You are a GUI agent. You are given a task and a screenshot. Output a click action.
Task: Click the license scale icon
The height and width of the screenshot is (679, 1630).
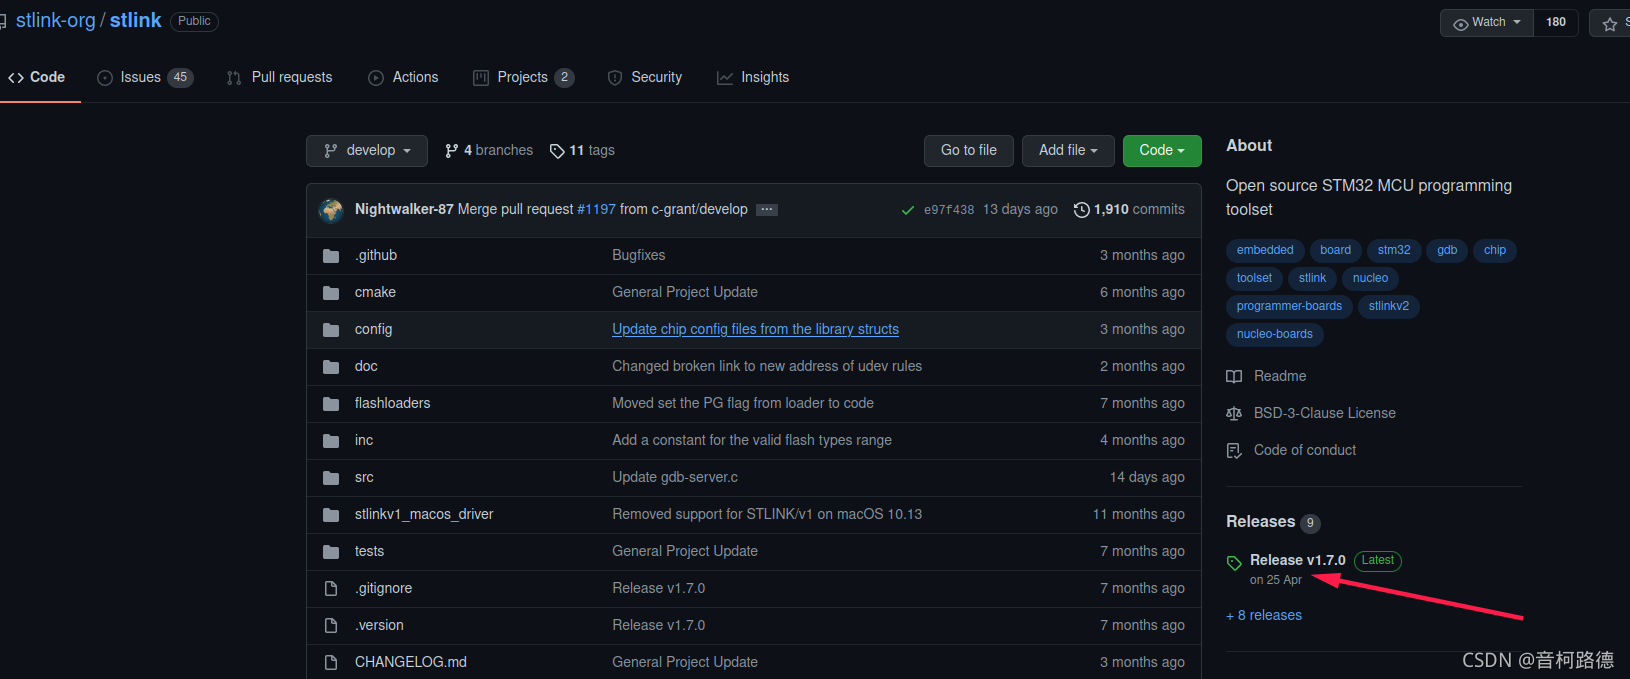point(1234,414)
